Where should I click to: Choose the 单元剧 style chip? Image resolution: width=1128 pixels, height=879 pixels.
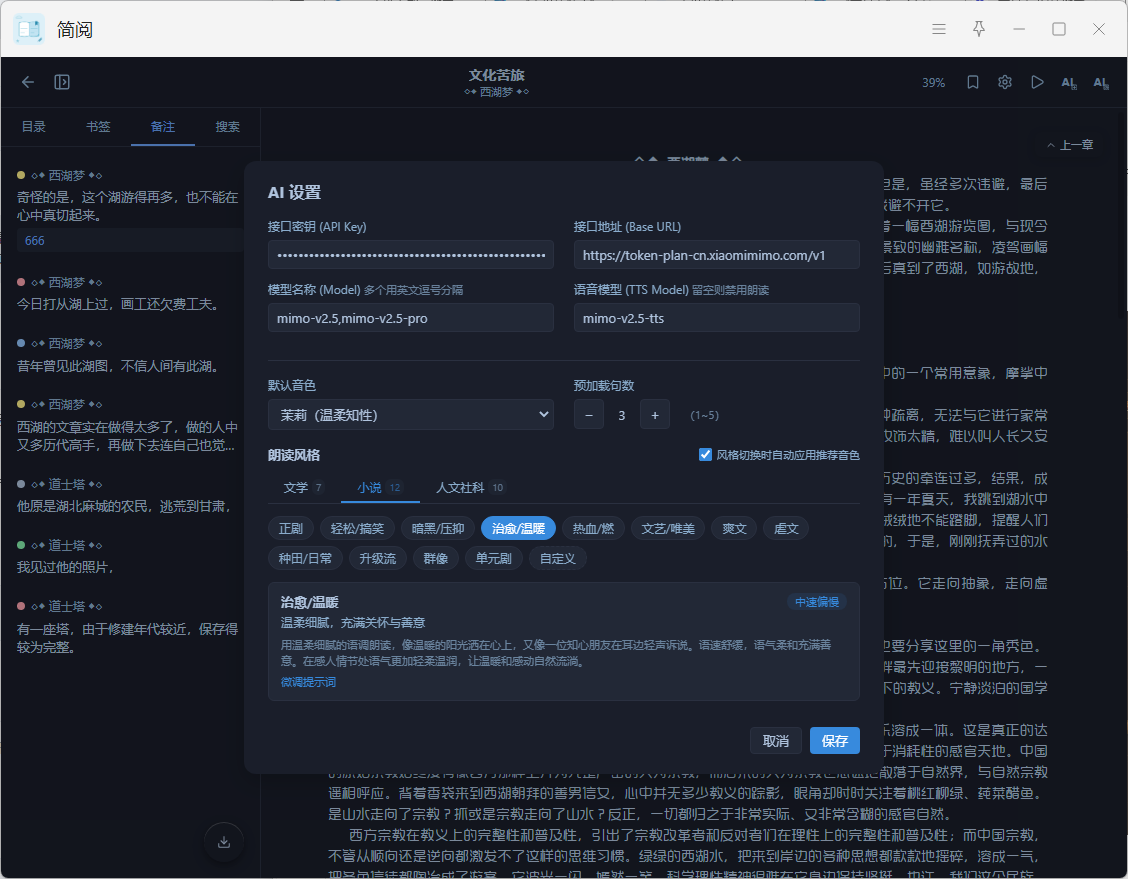[494, 558]
